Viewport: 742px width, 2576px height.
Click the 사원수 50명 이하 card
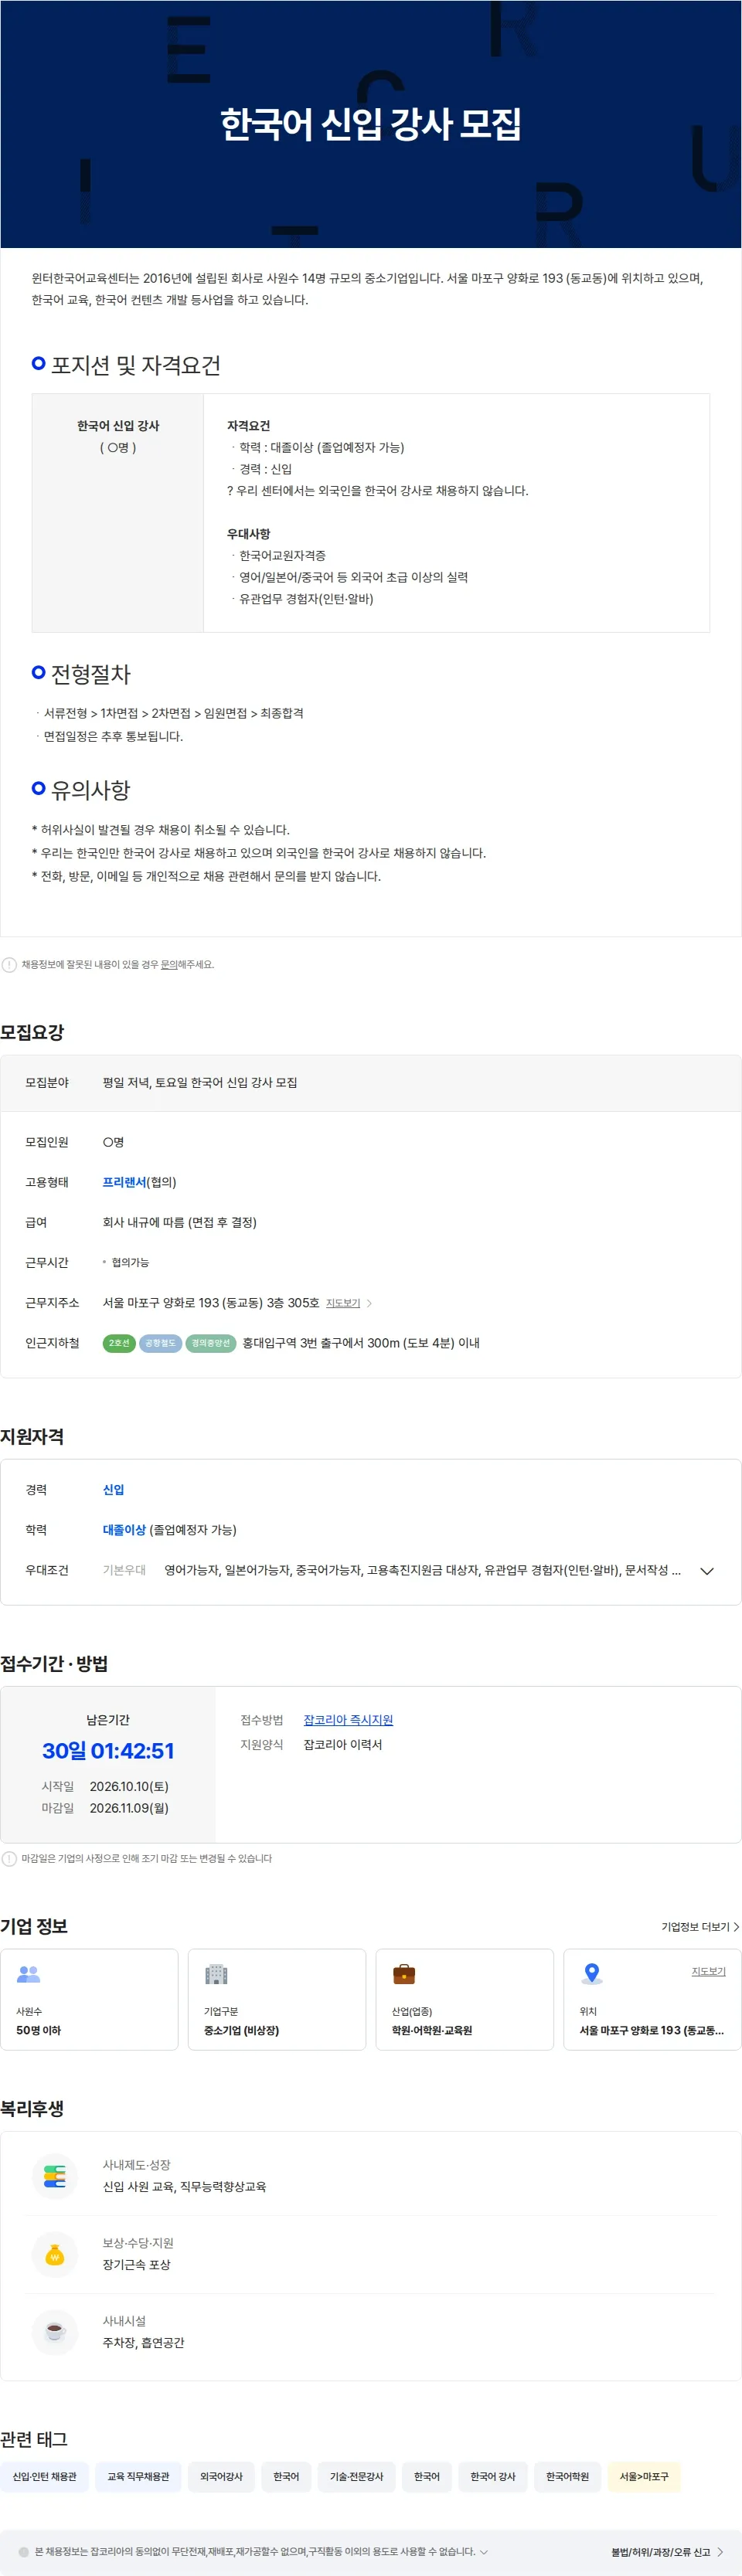coord(89,1999)
